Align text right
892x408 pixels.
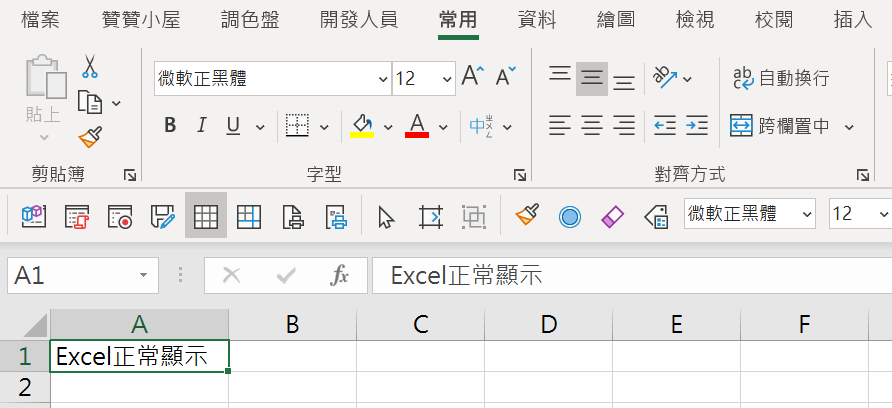[624, 125]
